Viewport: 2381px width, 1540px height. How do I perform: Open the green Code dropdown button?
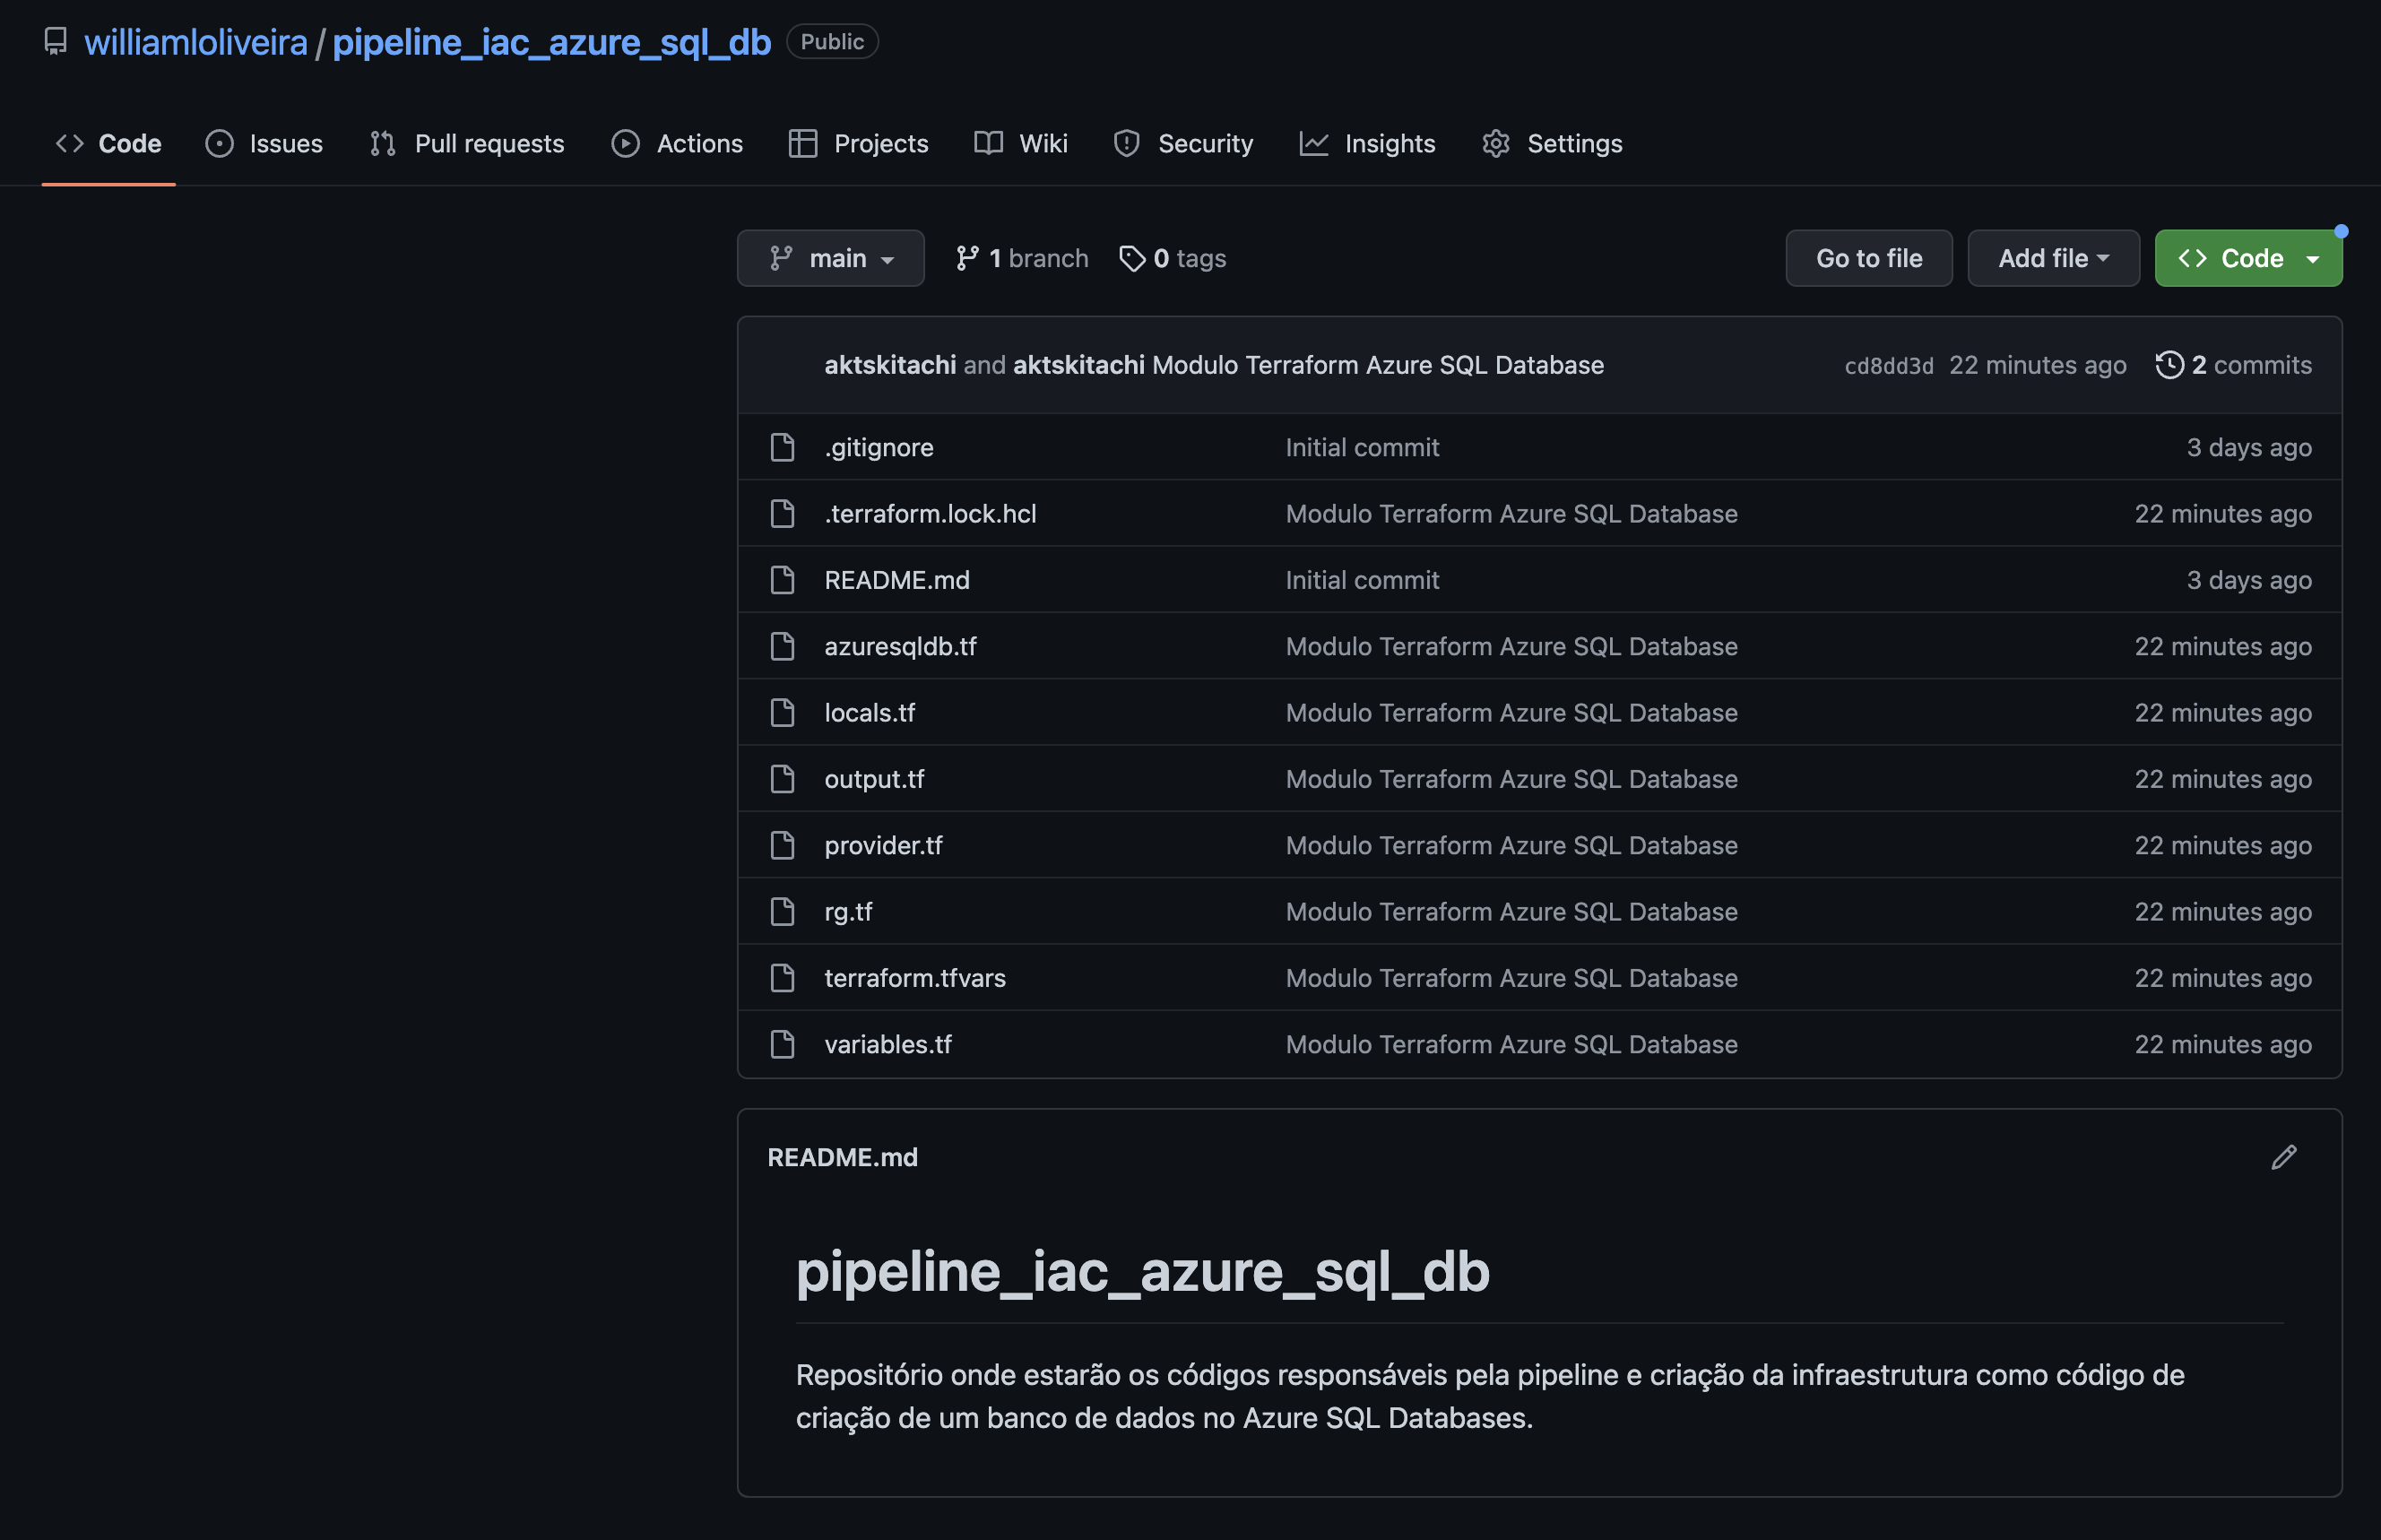tap(2248, 258)
